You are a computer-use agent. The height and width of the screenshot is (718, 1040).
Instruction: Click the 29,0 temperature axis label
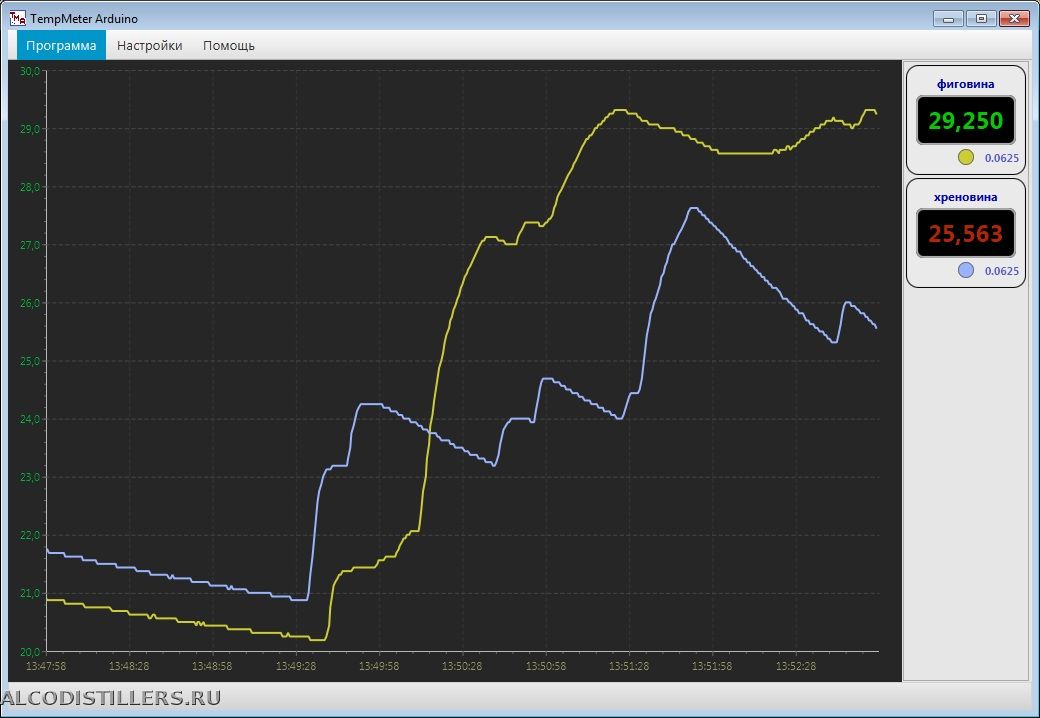(x=31, y=129)
